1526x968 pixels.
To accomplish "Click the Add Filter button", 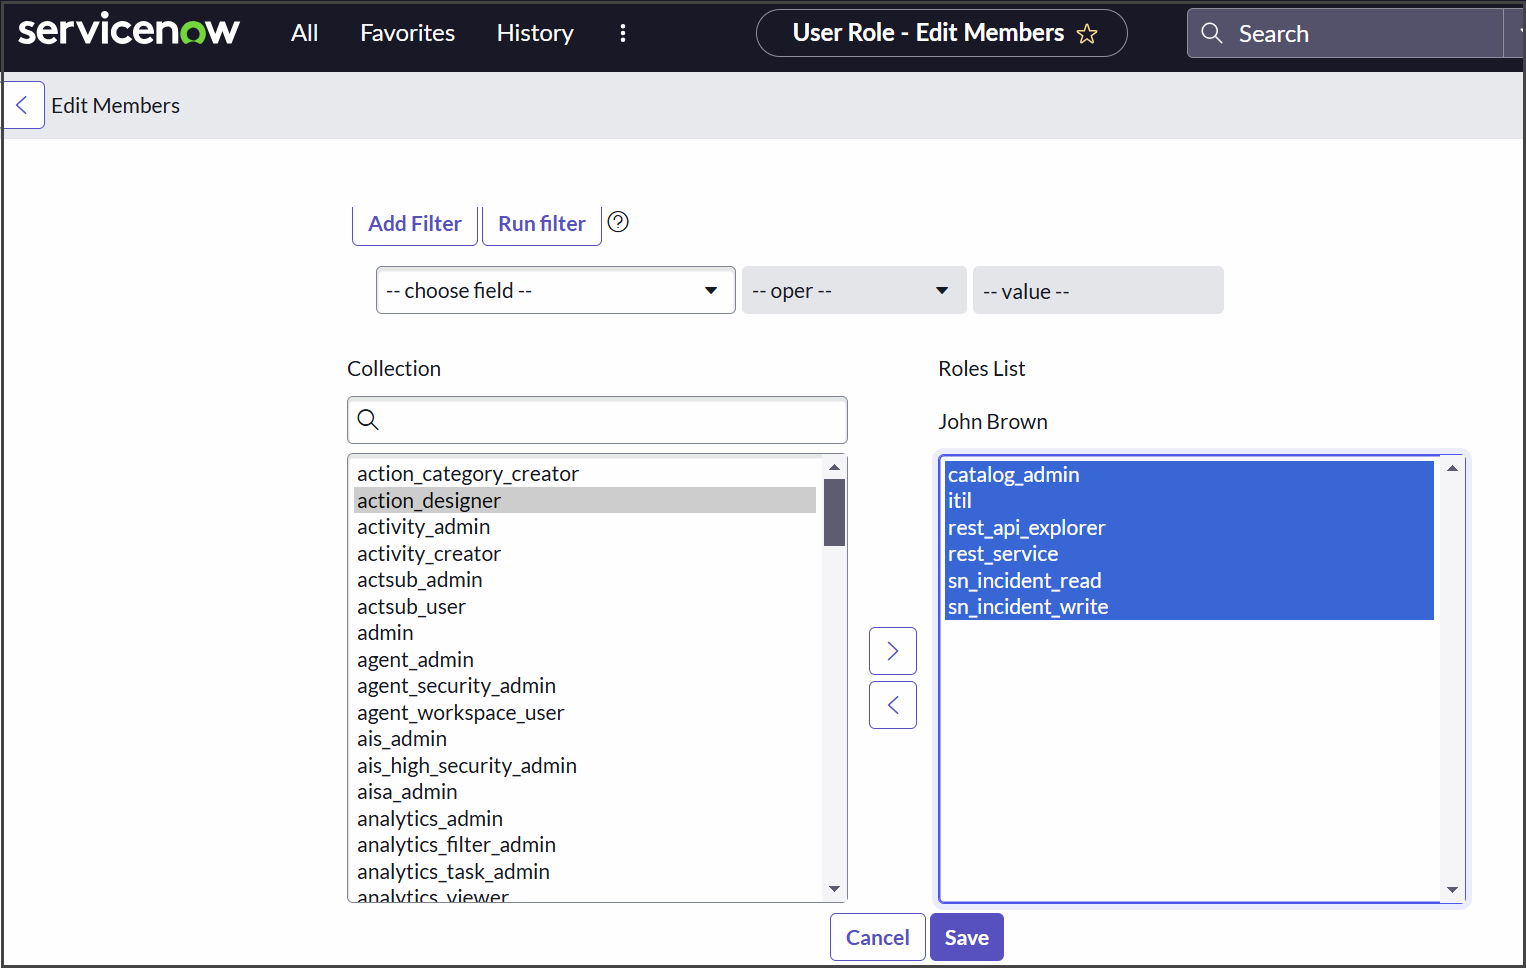I will 415,224.
